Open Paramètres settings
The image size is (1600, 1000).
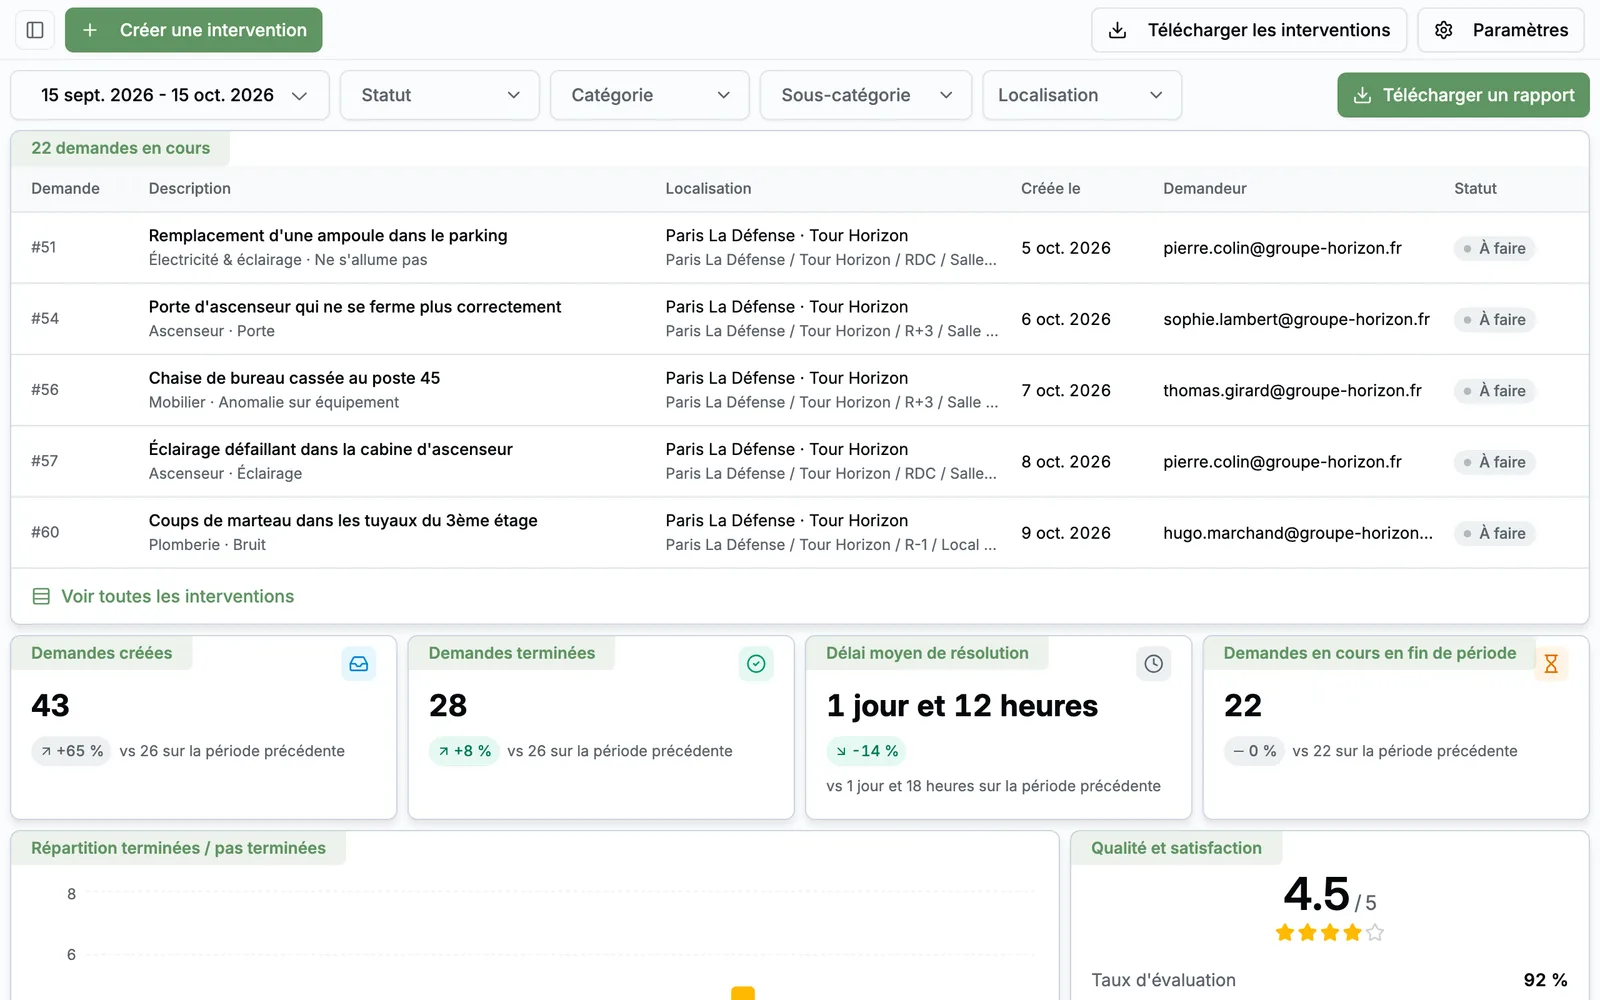click(1501, 30)
